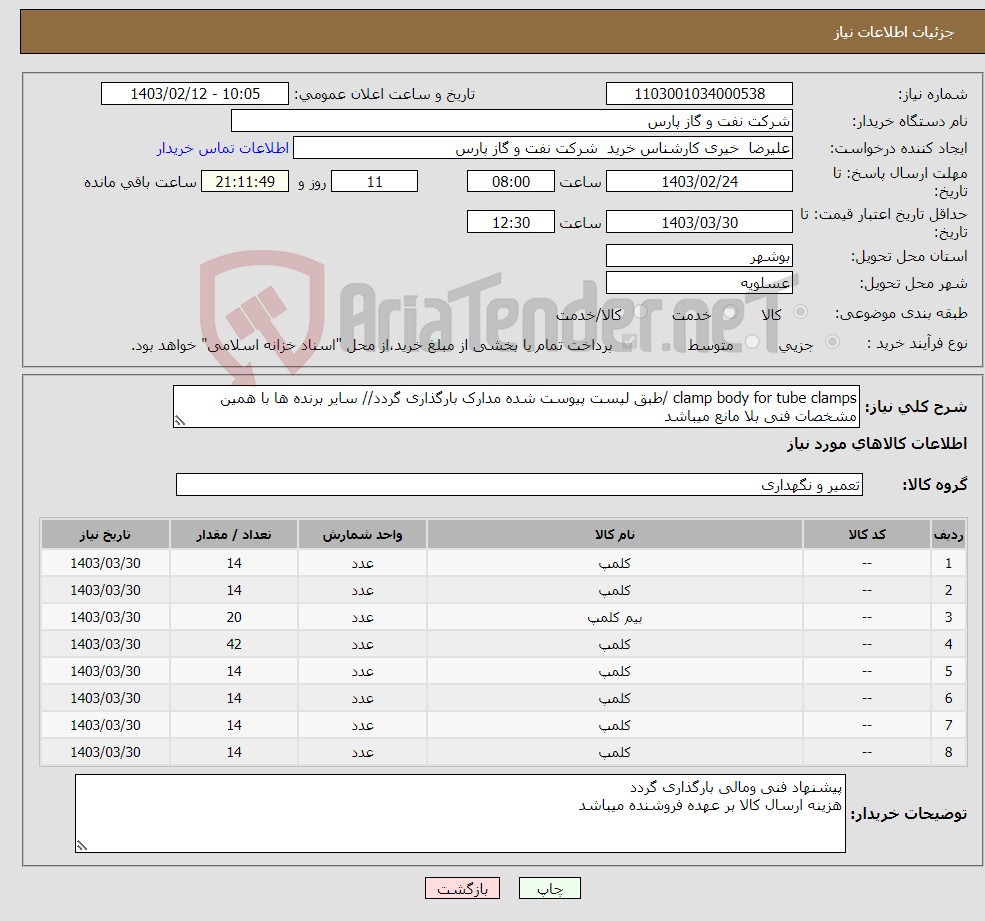Click the price validity date 1403/03/30 field
Image resolution: width=985 pixels, height=921 pixels.
tap(699, 222)
